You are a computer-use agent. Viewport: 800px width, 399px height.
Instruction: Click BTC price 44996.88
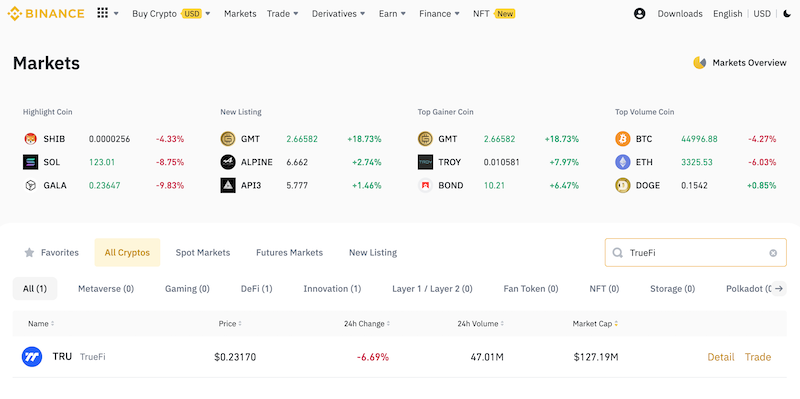pos(699,139)
